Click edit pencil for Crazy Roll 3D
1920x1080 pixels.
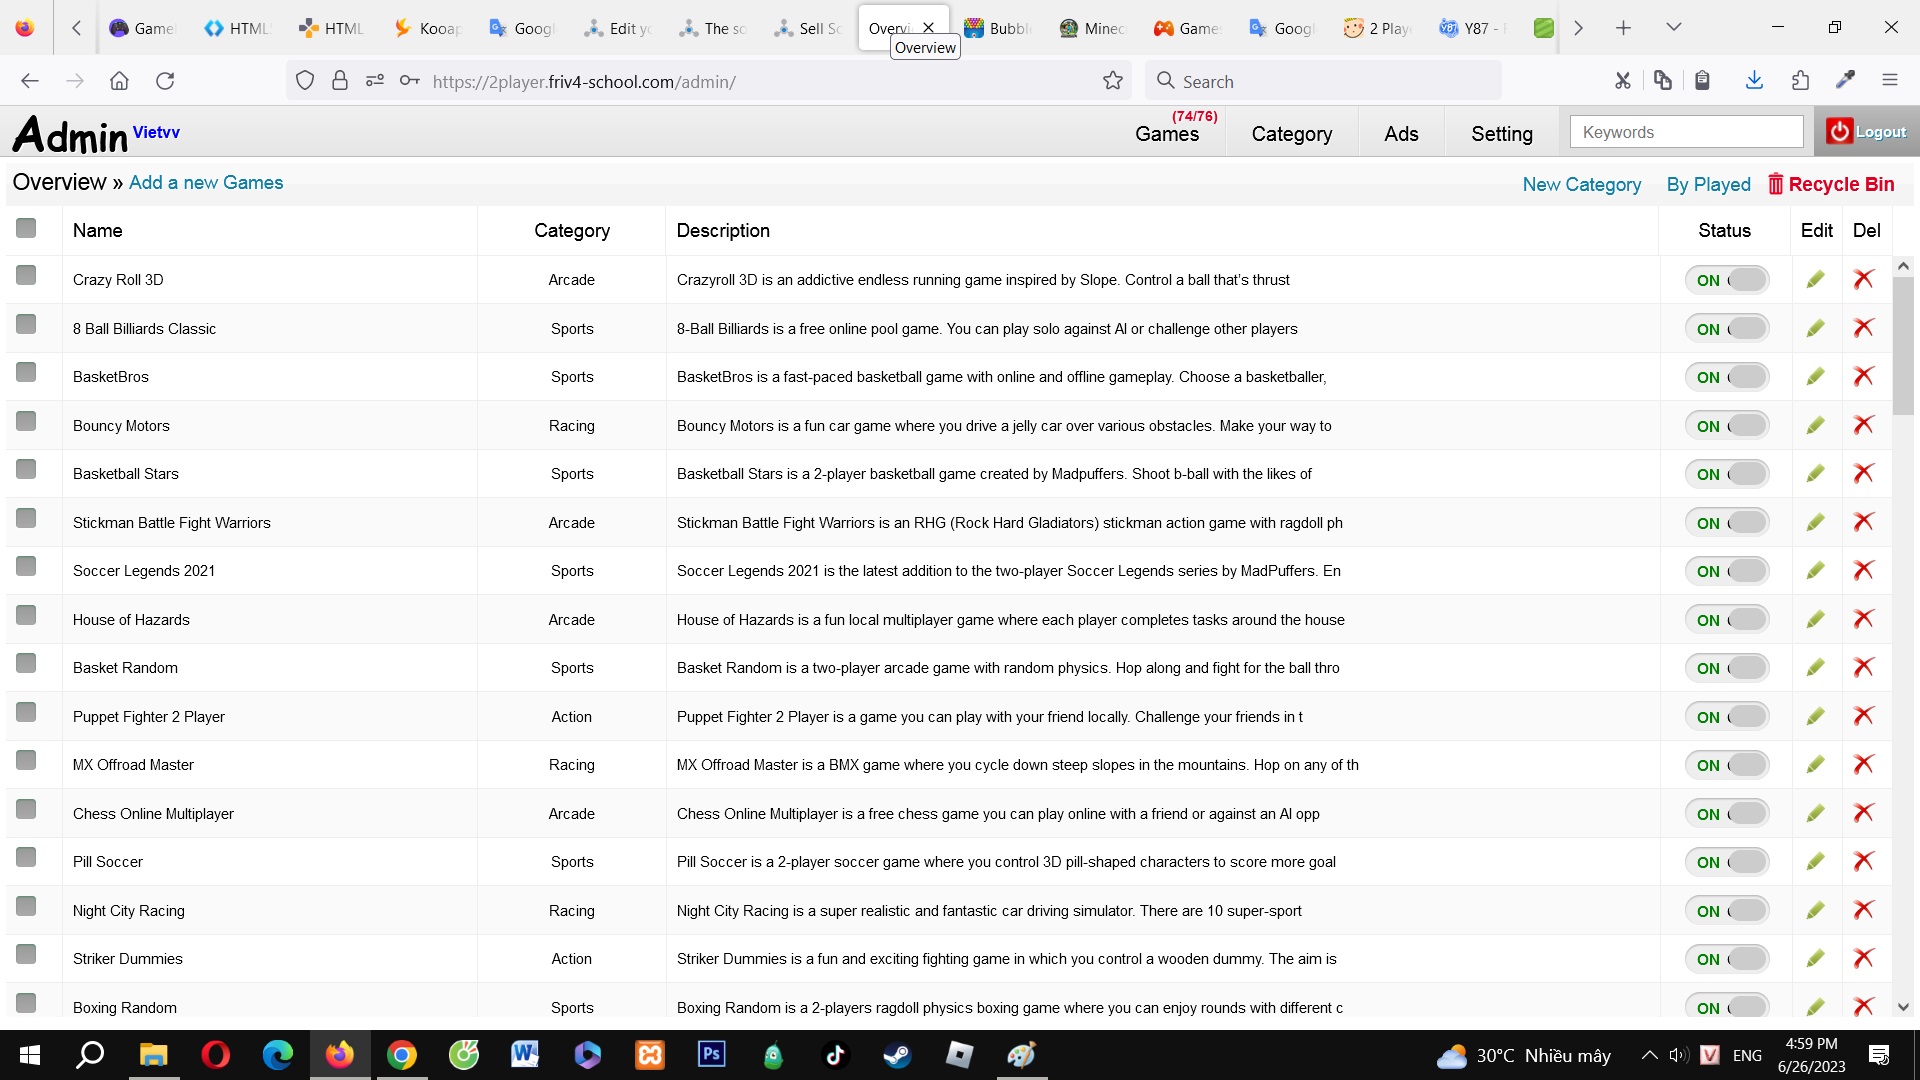(x=1815, y=280)
